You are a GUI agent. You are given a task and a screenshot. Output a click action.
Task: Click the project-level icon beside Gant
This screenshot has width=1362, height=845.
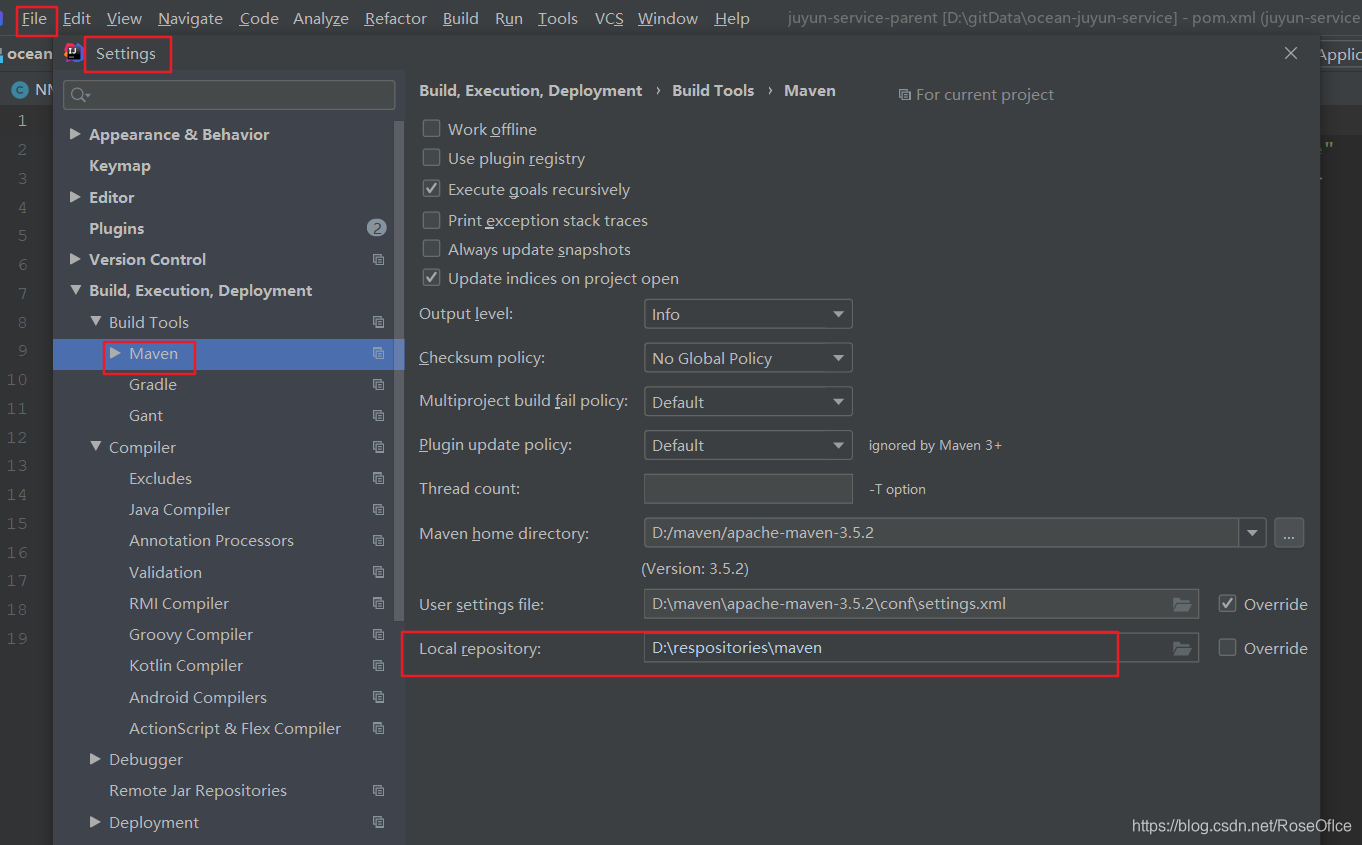[378, 416]
